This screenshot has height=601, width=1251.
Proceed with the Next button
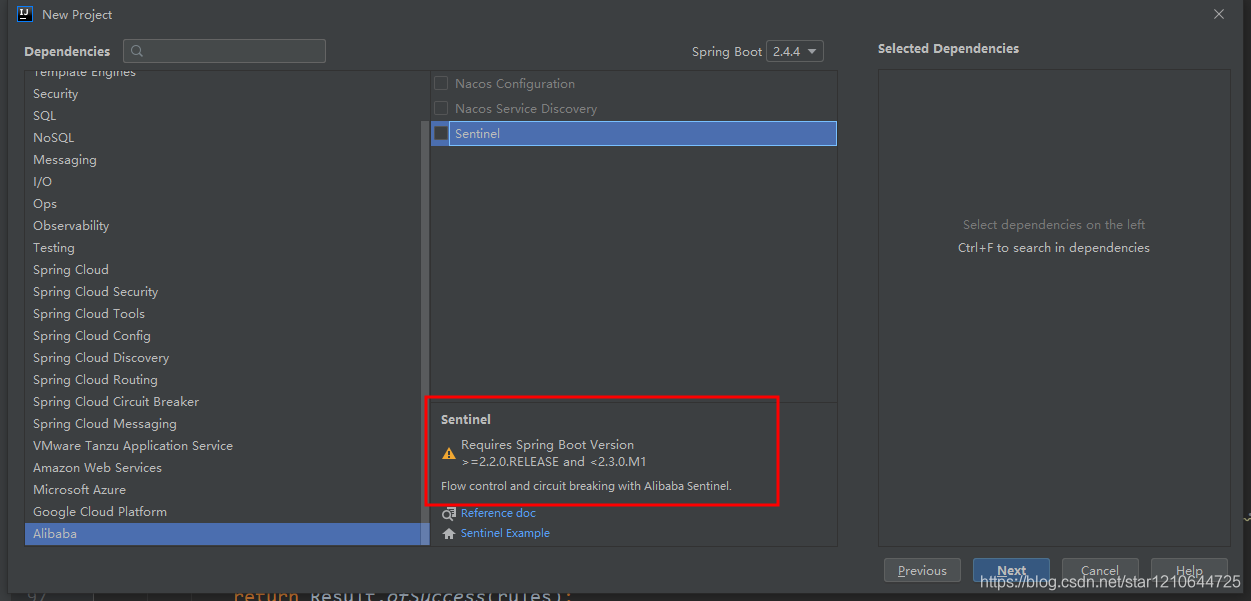tap(1011, 570)
